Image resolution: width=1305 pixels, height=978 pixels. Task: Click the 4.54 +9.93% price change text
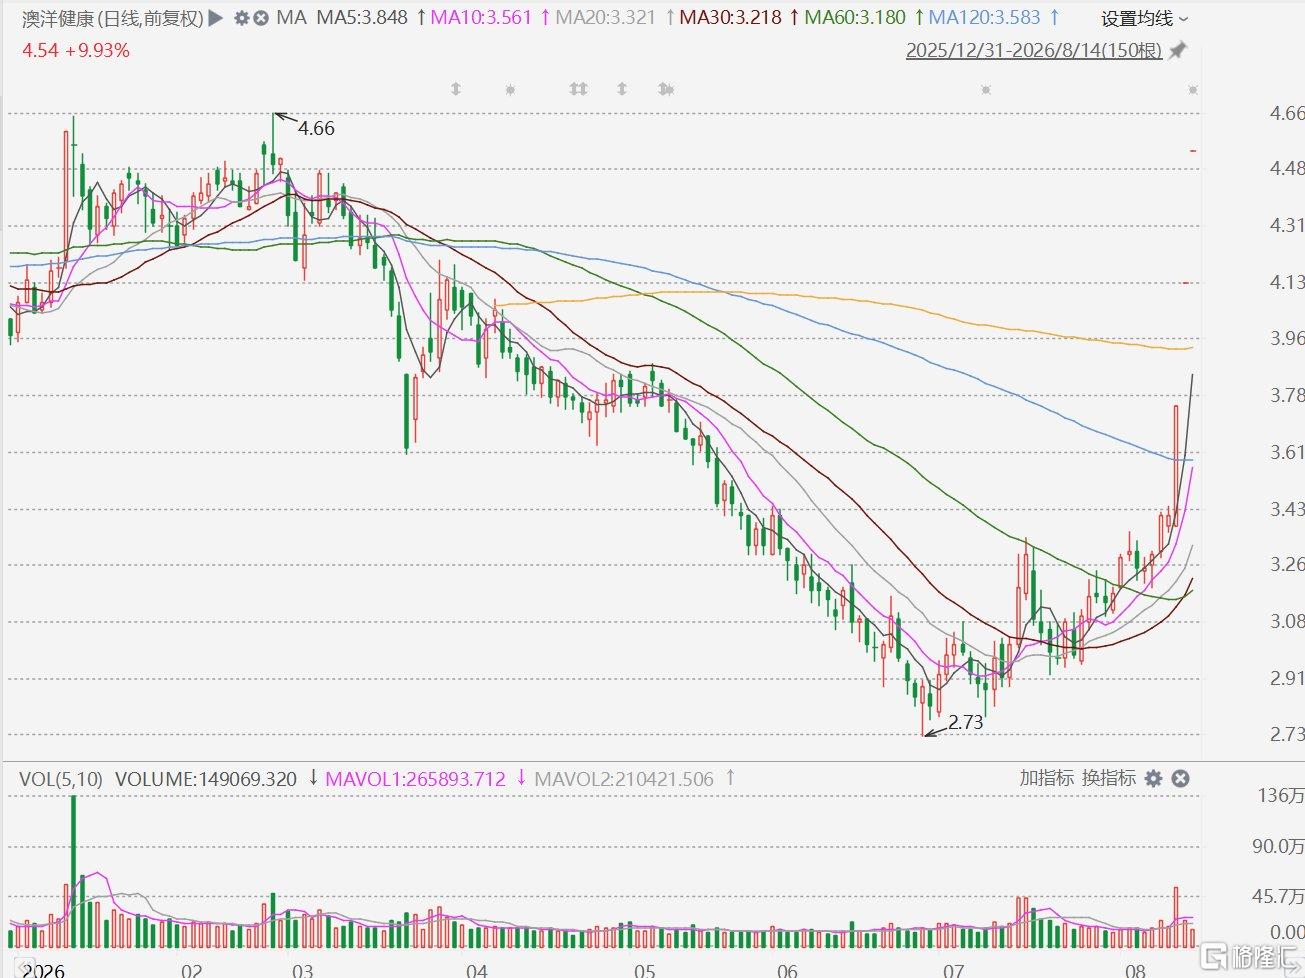click(76, 50)
